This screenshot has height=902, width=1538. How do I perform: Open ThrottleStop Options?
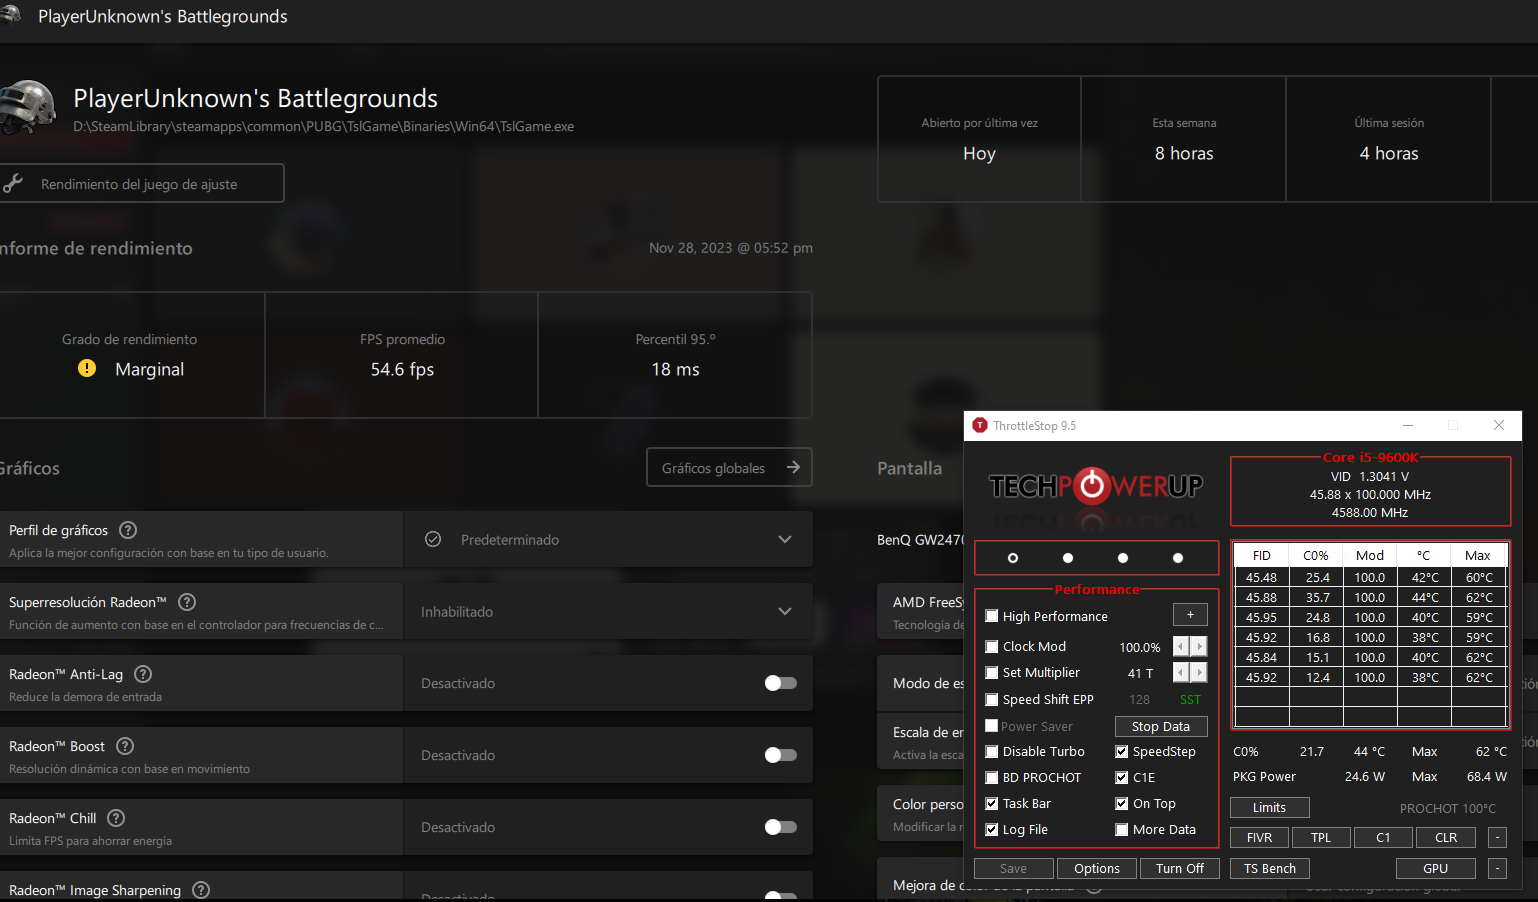pyautogui.click(x=1097, y=868)
